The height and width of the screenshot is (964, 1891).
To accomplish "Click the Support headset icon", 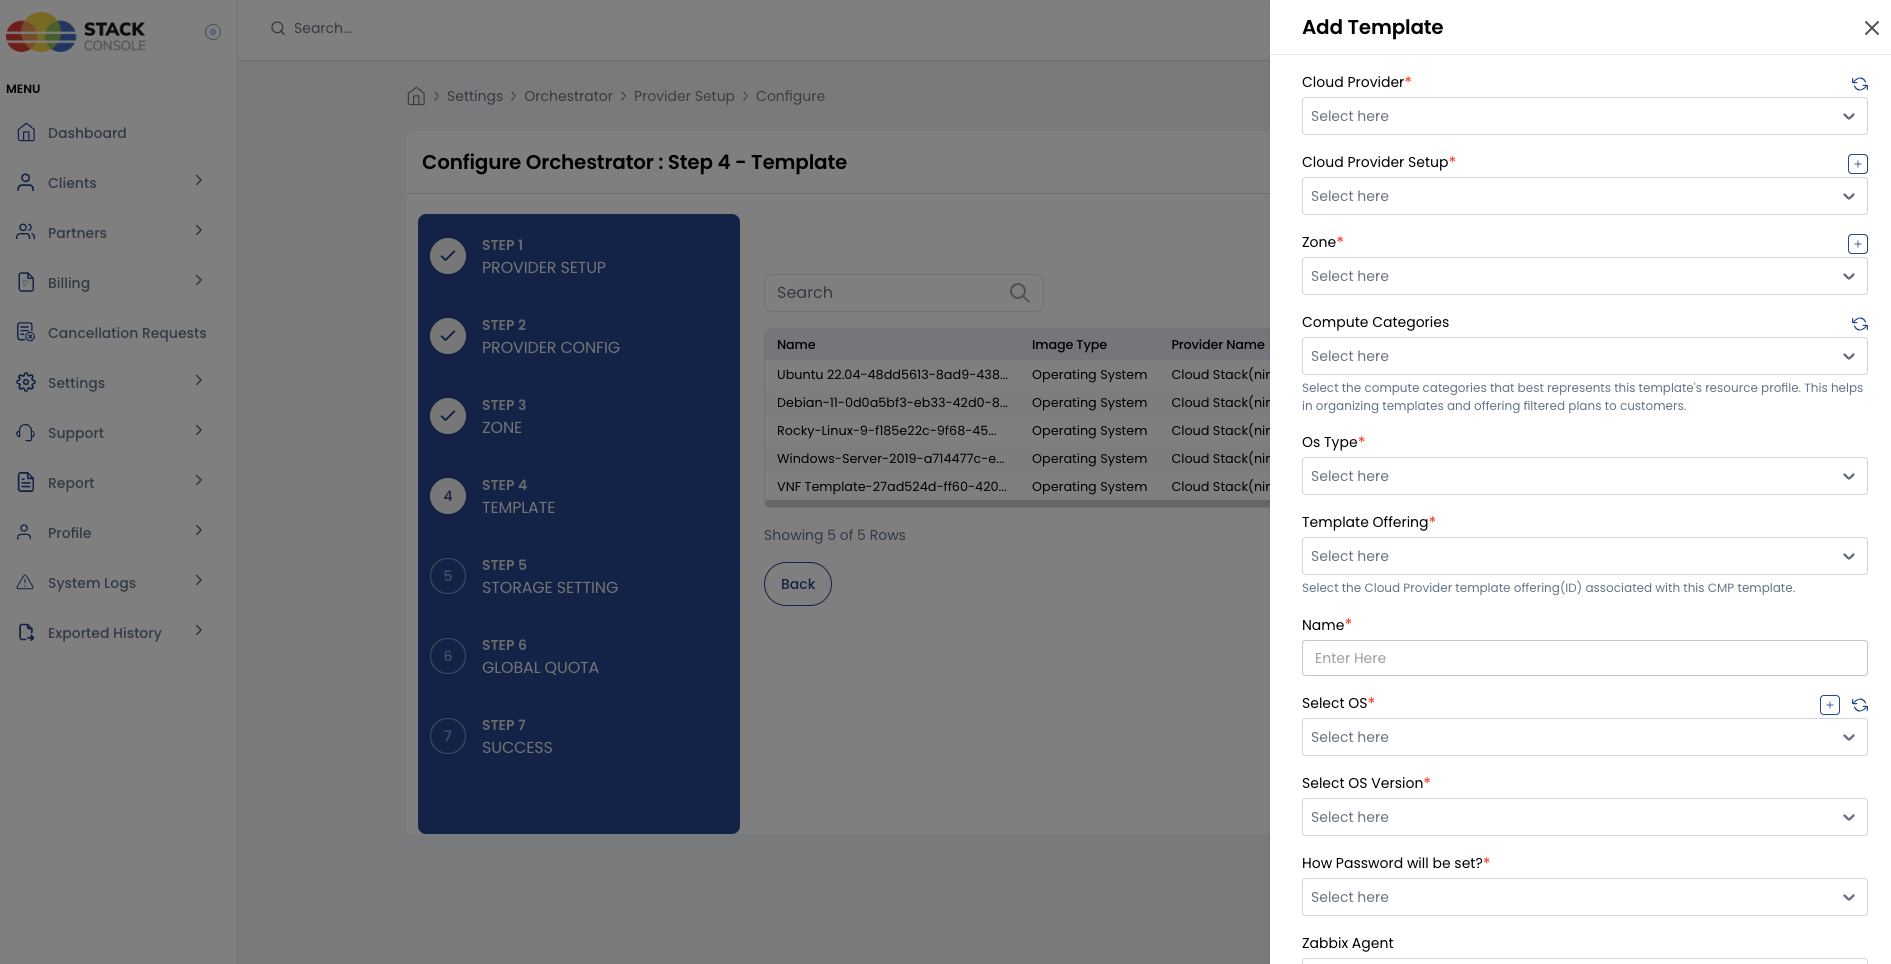I will coord(26,432).
